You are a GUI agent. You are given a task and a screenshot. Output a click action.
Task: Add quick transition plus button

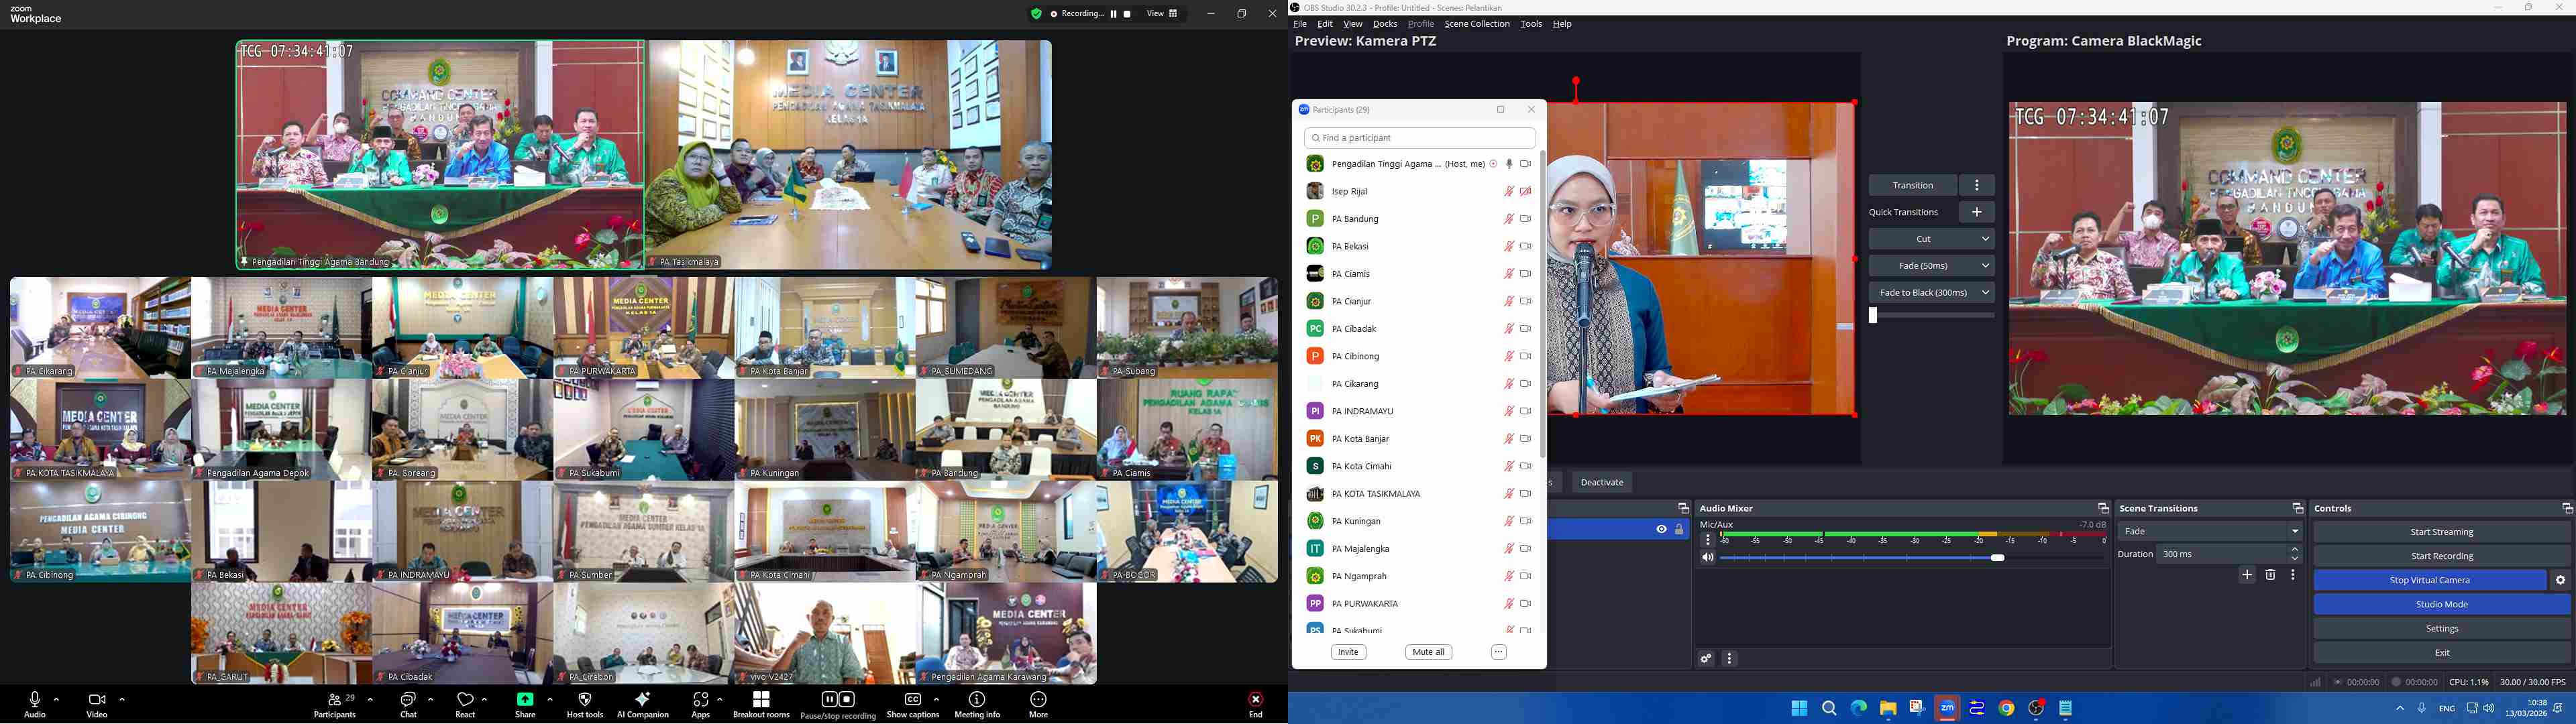tap(1976, 212)
